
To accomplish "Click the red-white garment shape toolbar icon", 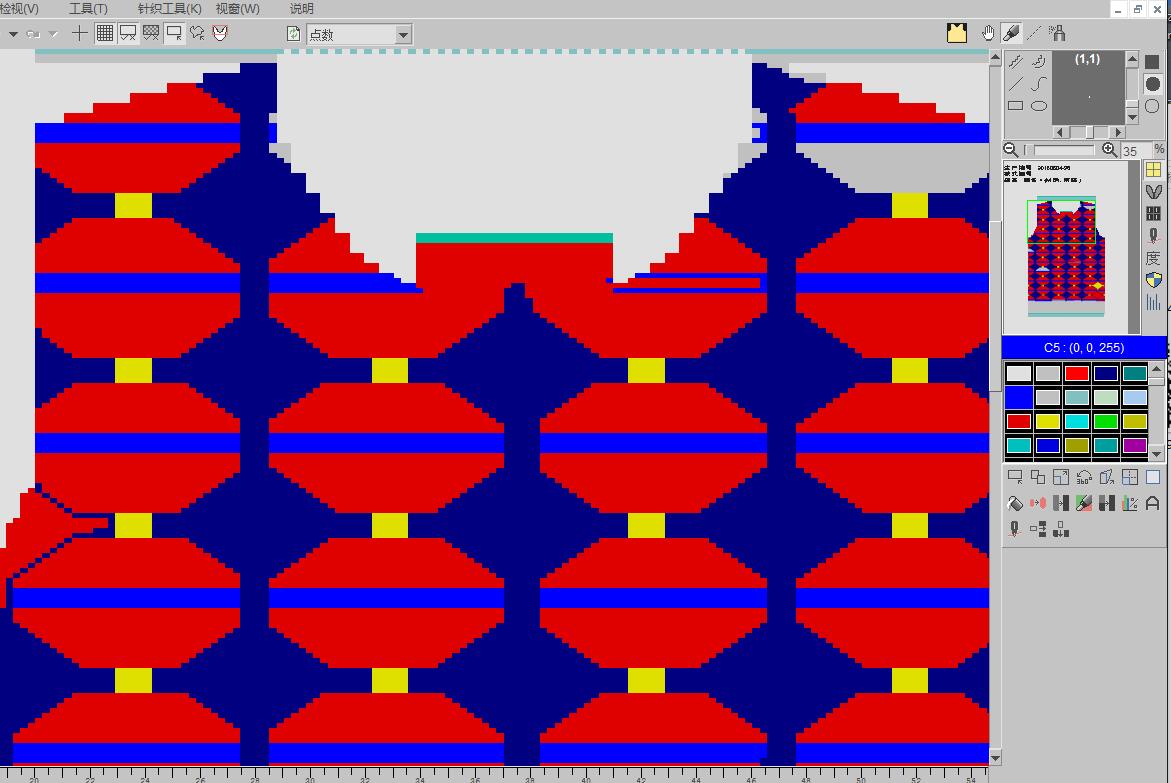I will [220, 33].
